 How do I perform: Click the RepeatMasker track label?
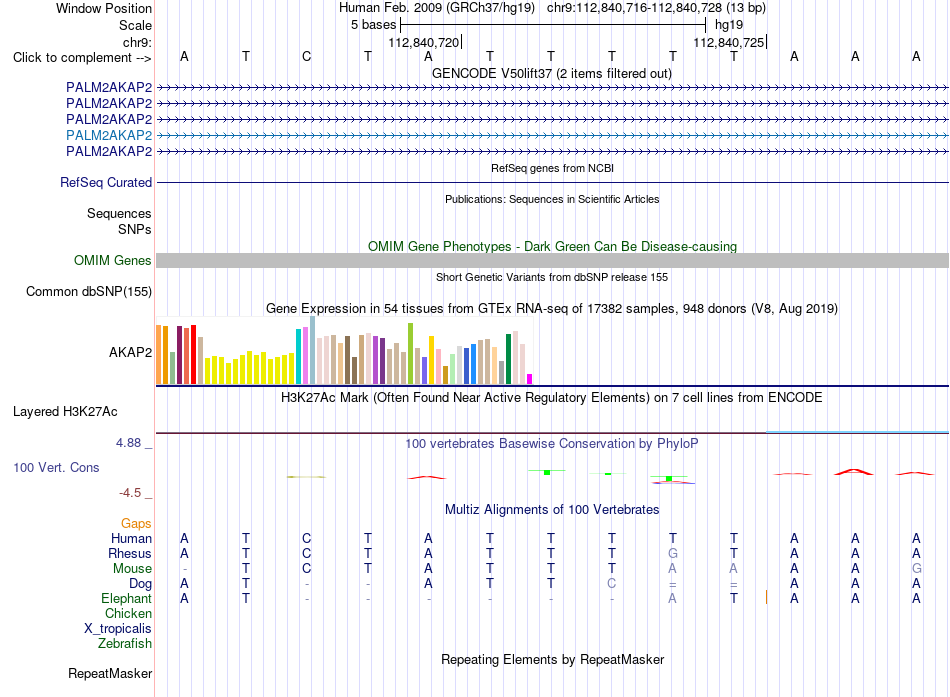tap(110, 673)
